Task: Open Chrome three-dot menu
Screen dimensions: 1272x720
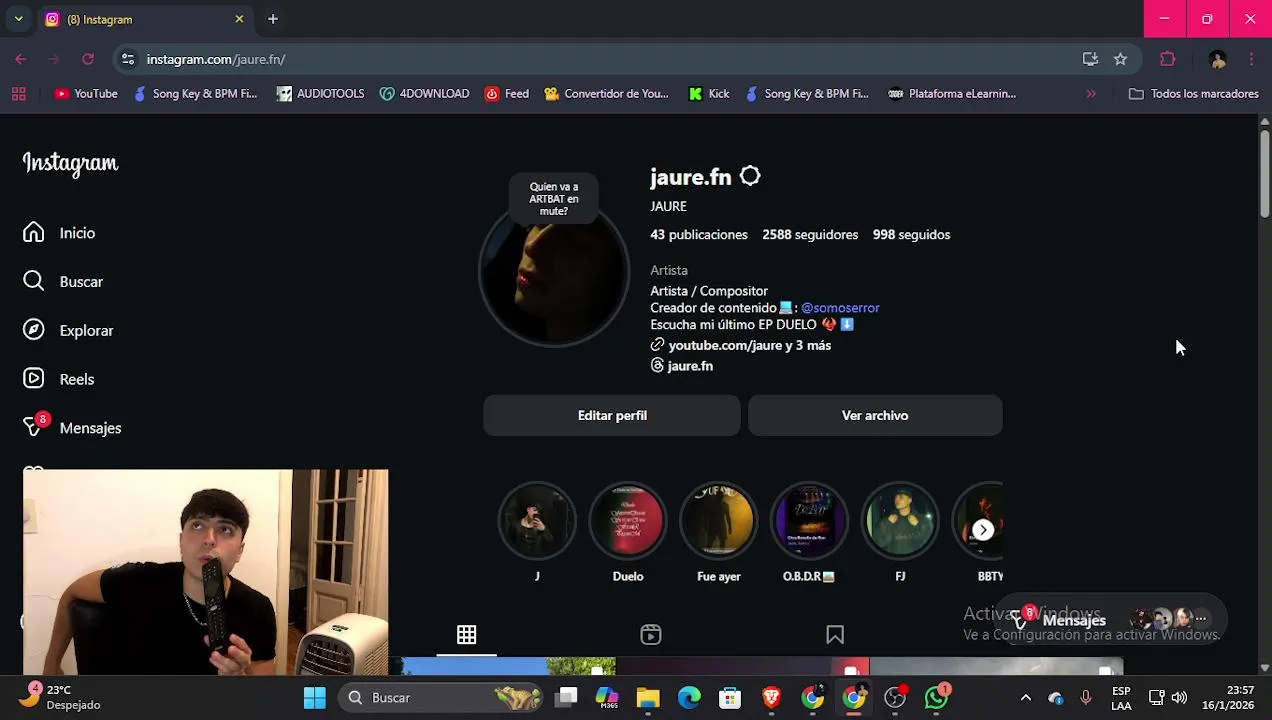Action: pos(1251,59)
